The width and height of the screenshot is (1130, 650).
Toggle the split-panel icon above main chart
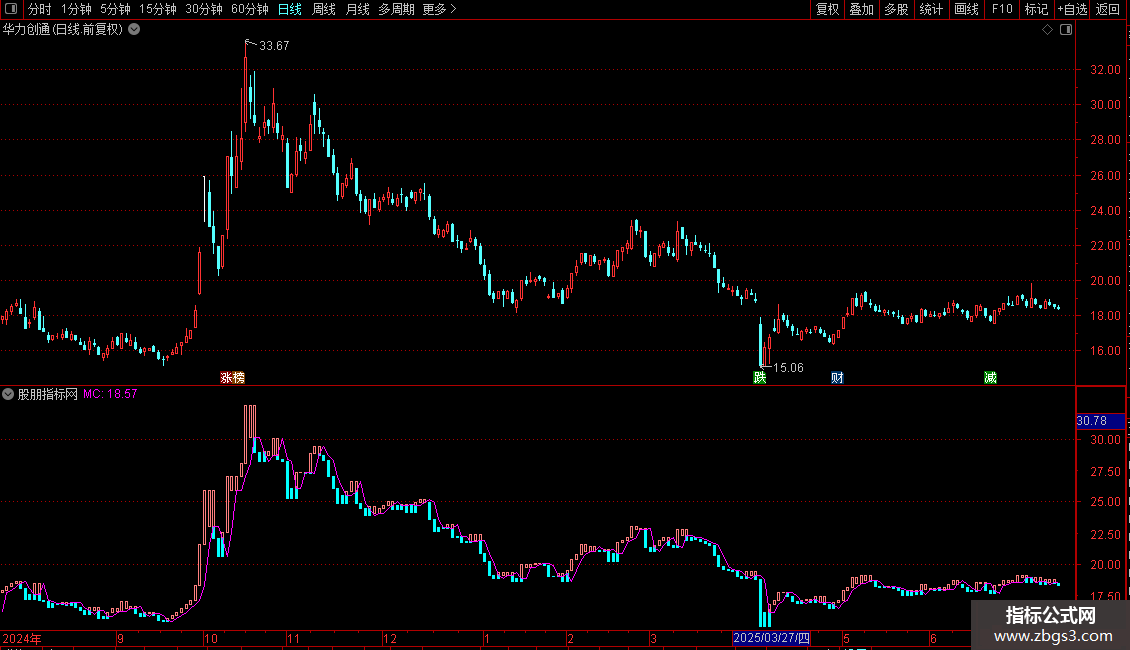(1066, 30)
